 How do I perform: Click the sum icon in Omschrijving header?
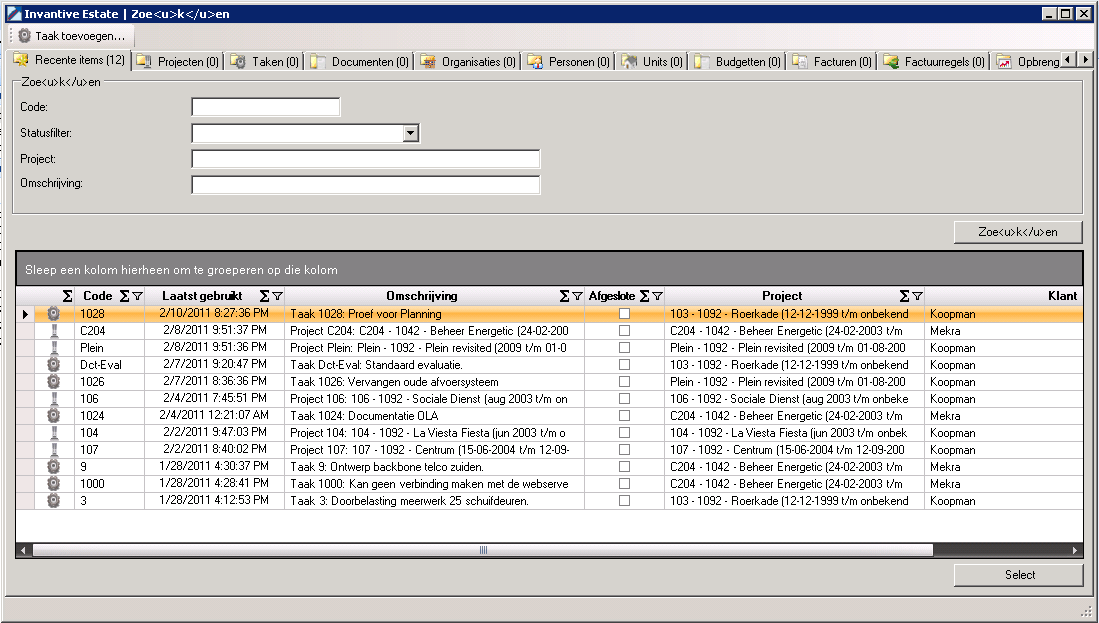[565, 296]
